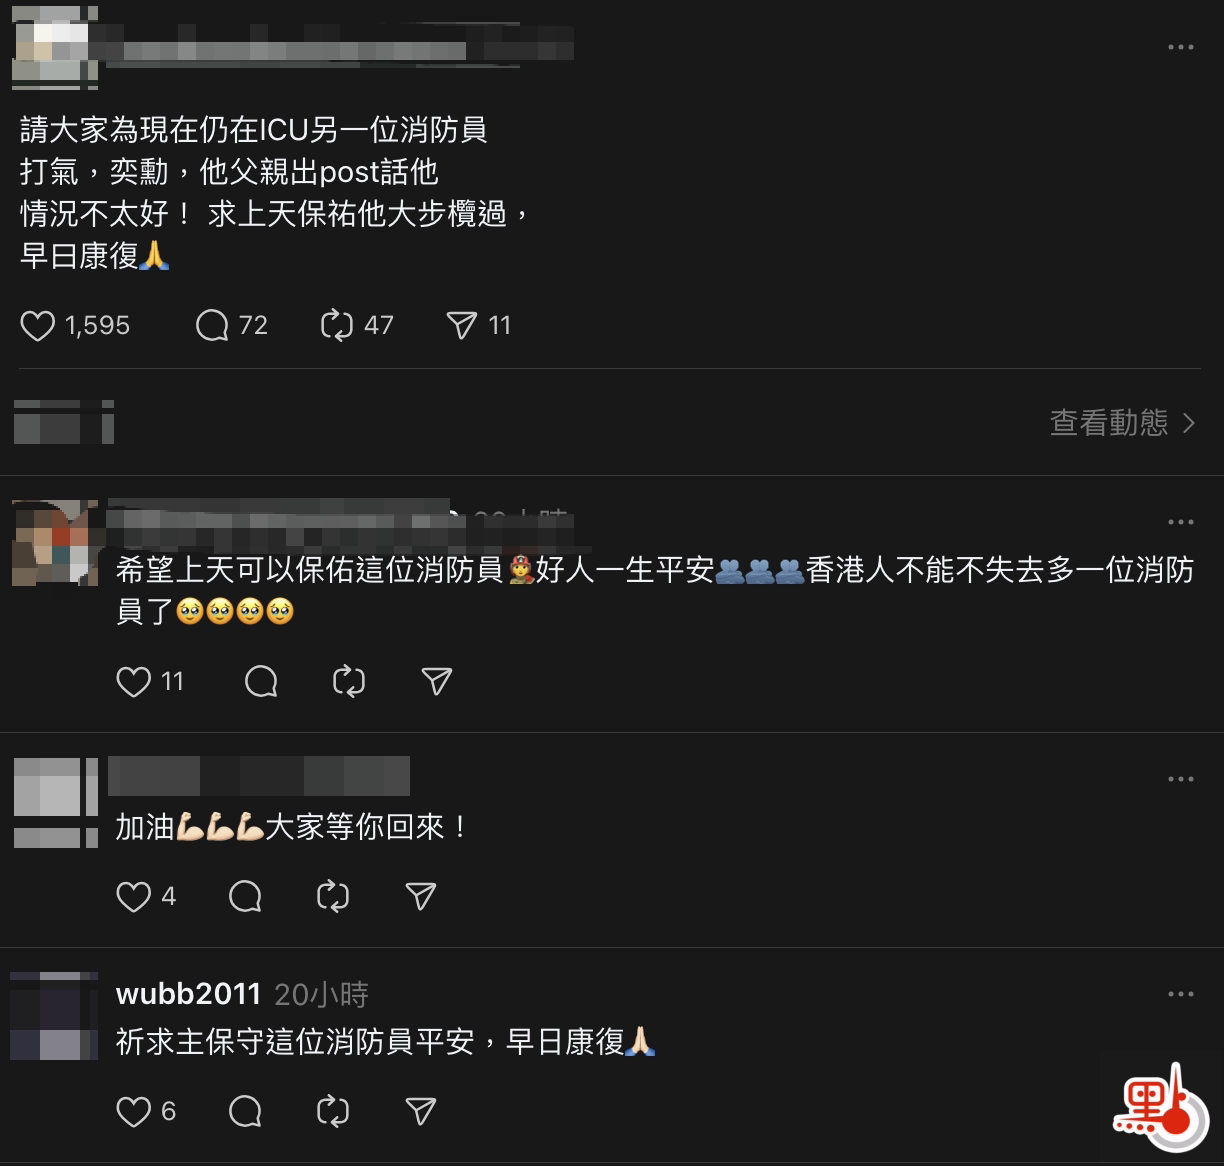The width and height of the screenshot is (1224, 1166).
Task: Open the wubb2011 user profile
Action: click(x=189, y=994)
